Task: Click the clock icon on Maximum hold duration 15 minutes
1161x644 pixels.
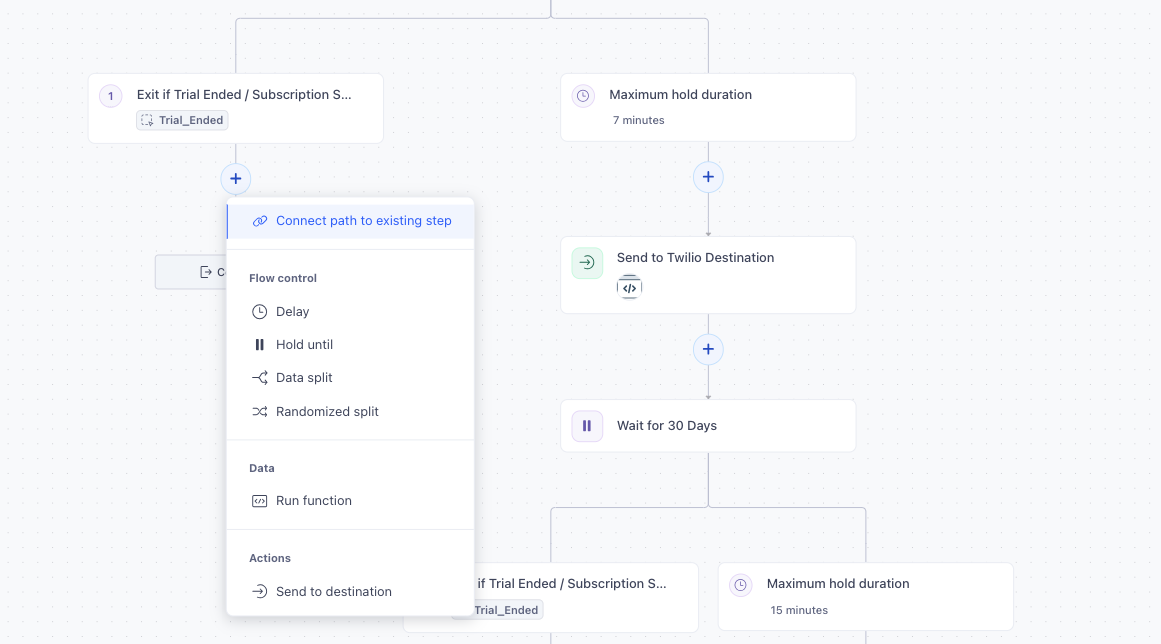Action: (739, 584)
